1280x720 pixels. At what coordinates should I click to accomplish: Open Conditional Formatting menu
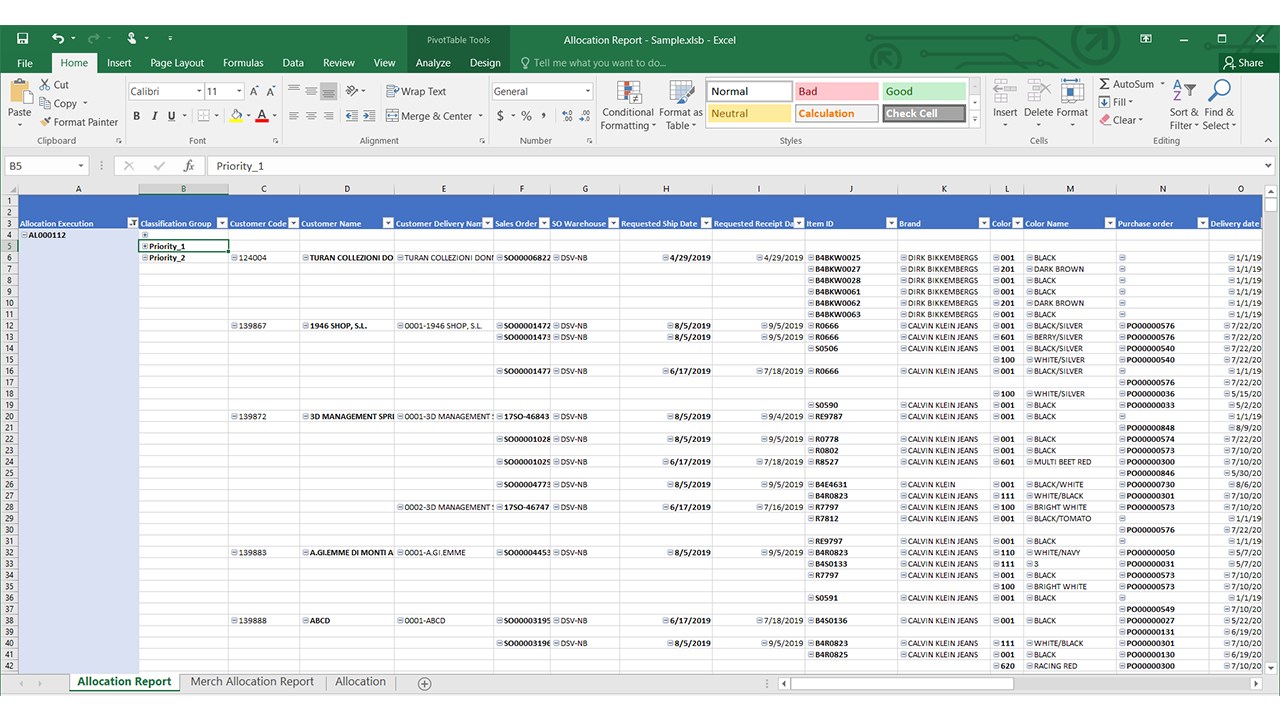tap(628, 105)
